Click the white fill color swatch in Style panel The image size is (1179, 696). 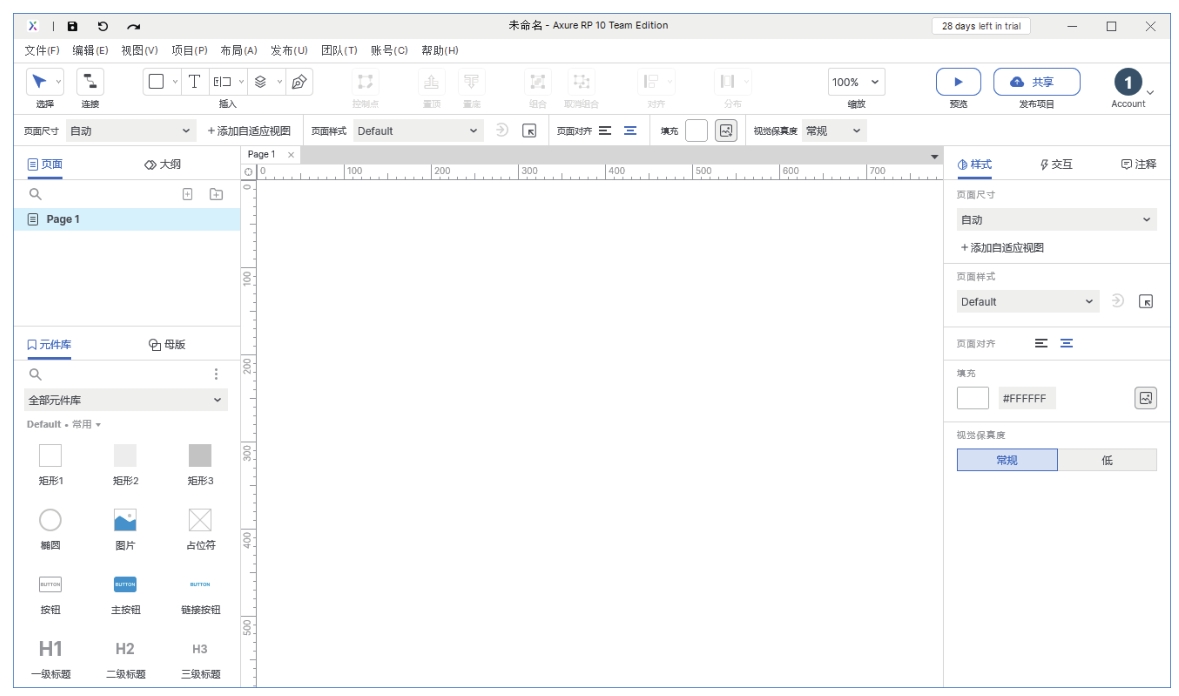pyautogui.click(x=973, y=398)
